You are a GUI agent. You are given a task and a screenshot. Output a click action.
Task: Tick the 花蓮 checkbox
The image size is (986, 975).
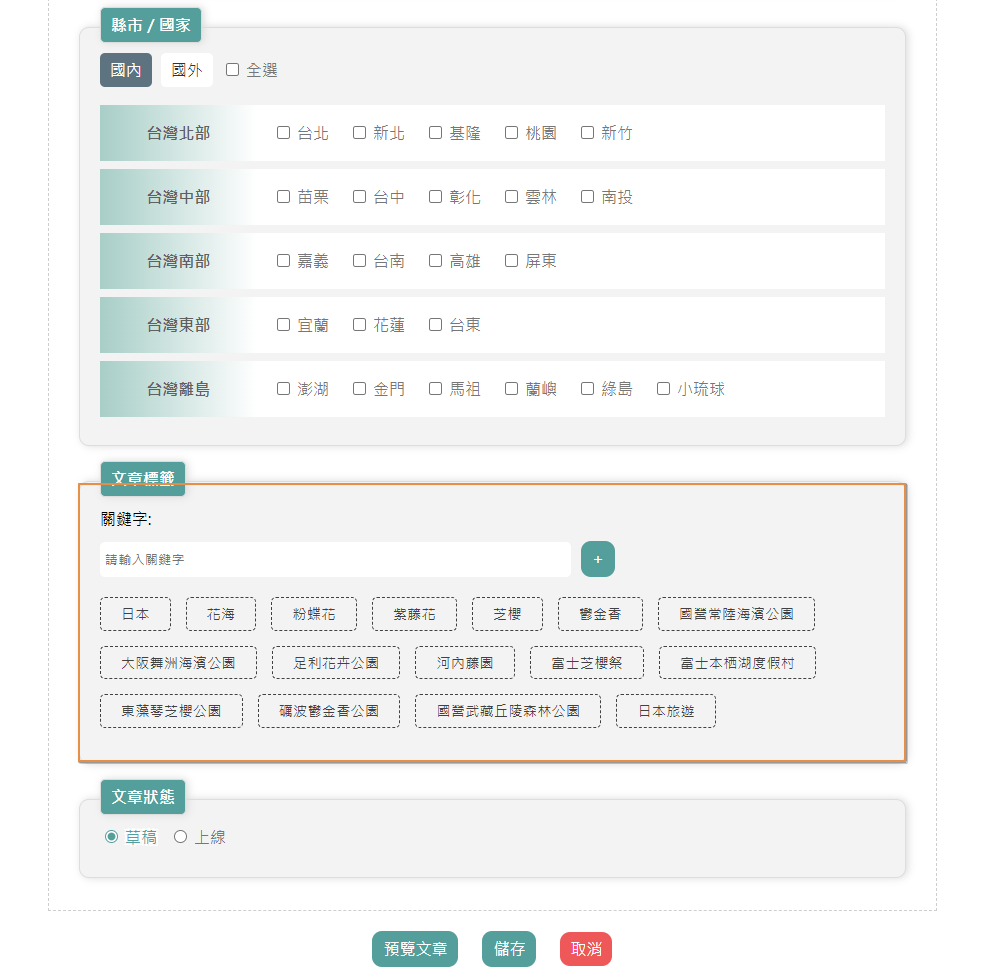click(x=360, y=325)
